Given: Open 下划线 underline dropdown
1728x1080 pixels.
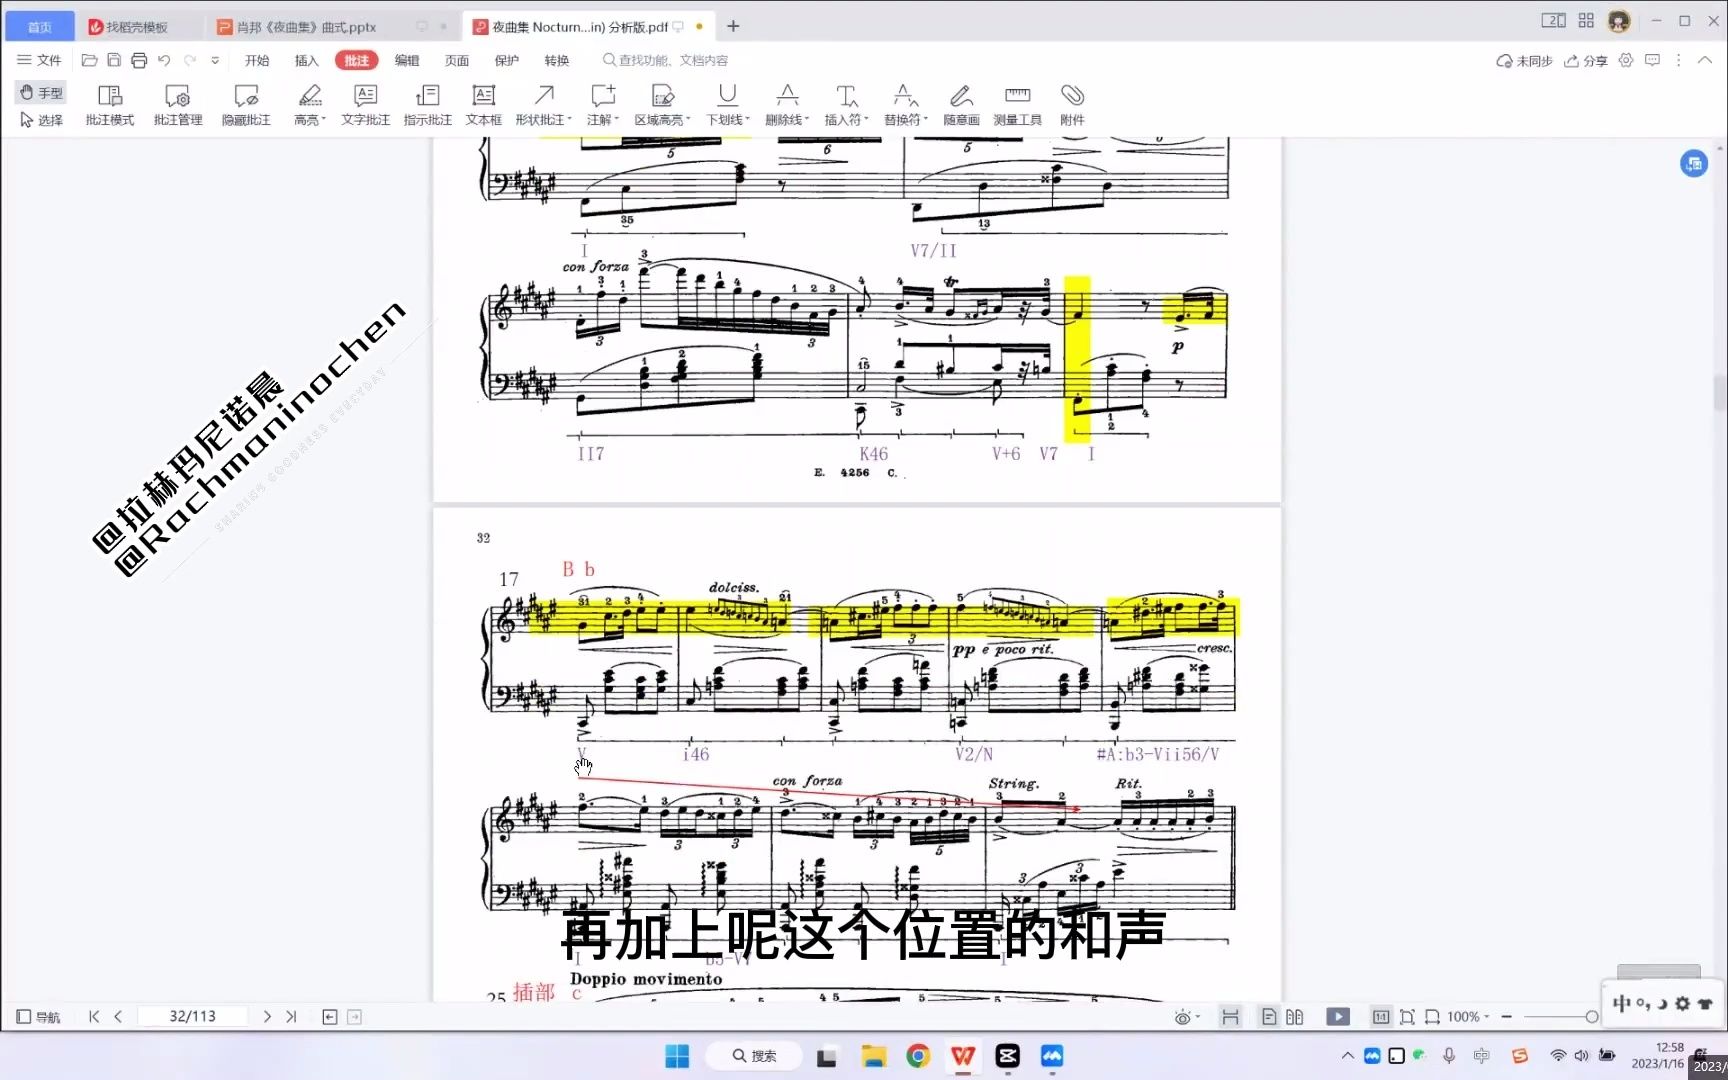Looking at the screenshot, I should click(x=728, y=106).
